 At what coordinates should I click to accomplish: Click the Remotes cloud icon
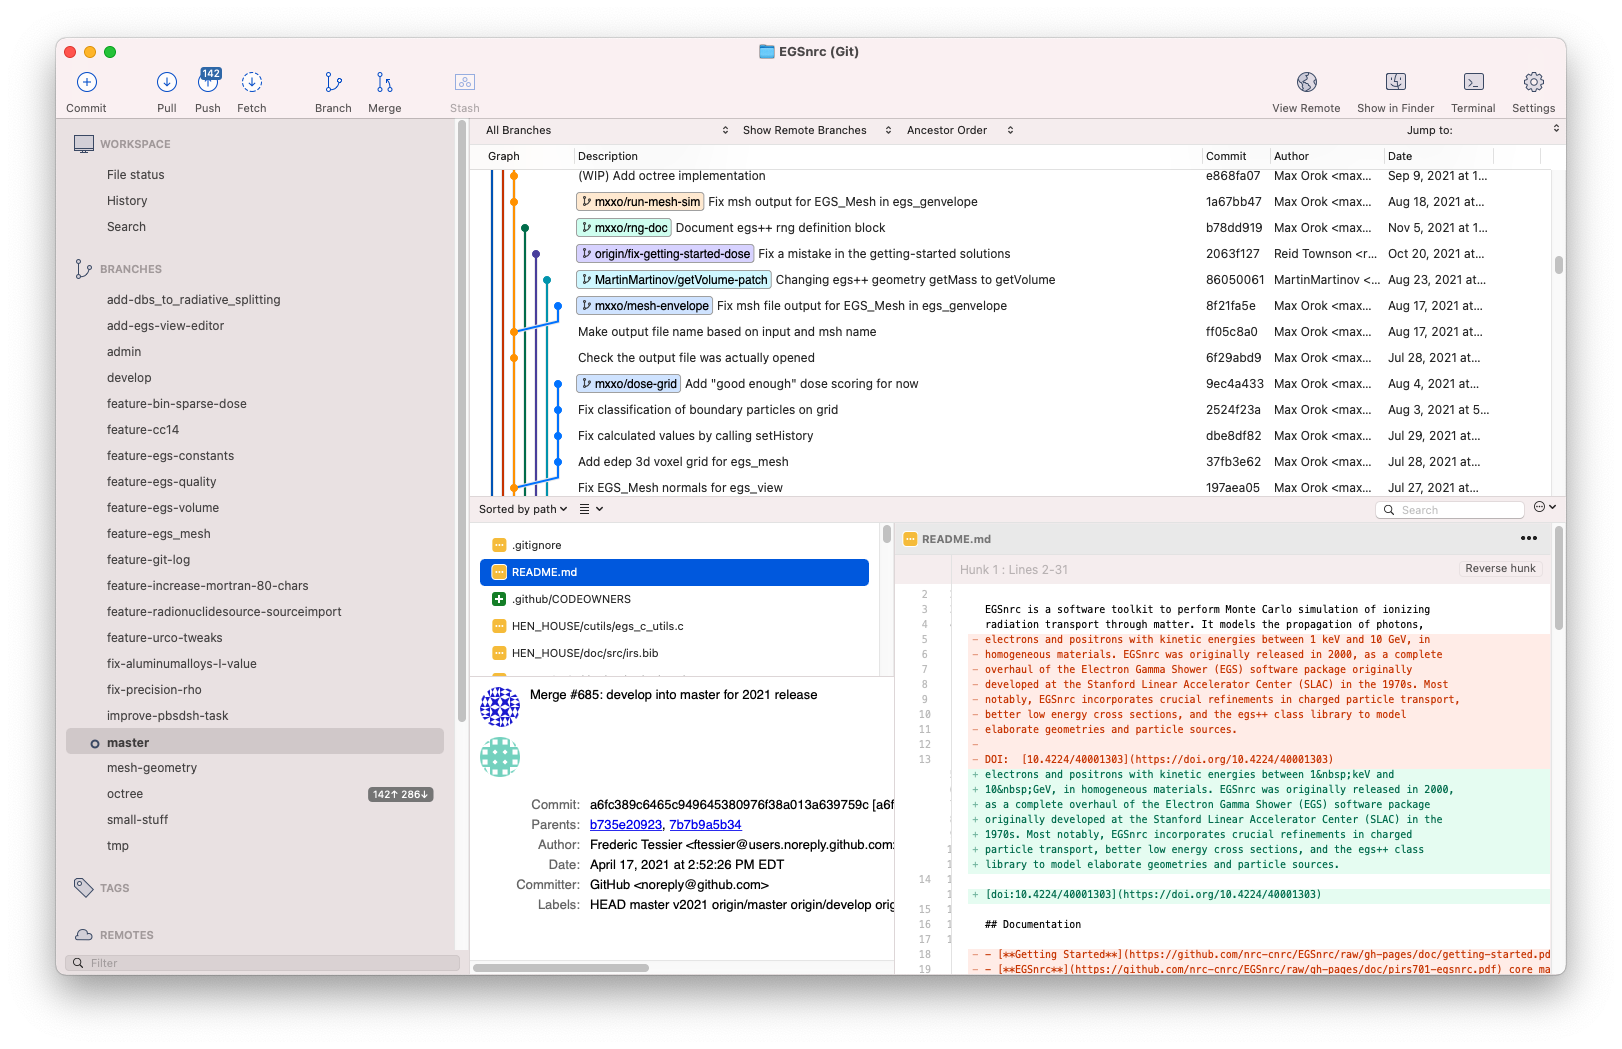[84, 935]
